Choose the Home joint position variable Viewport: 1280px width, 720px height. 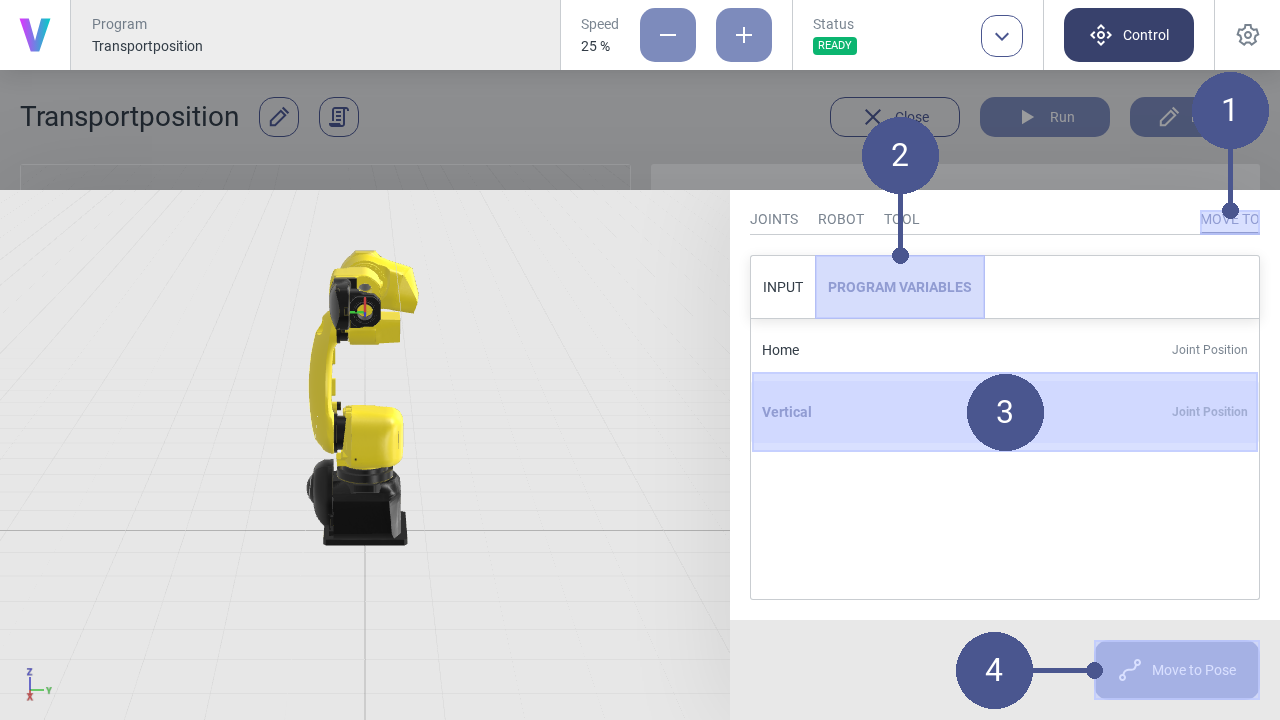(x=1004, y=350)
